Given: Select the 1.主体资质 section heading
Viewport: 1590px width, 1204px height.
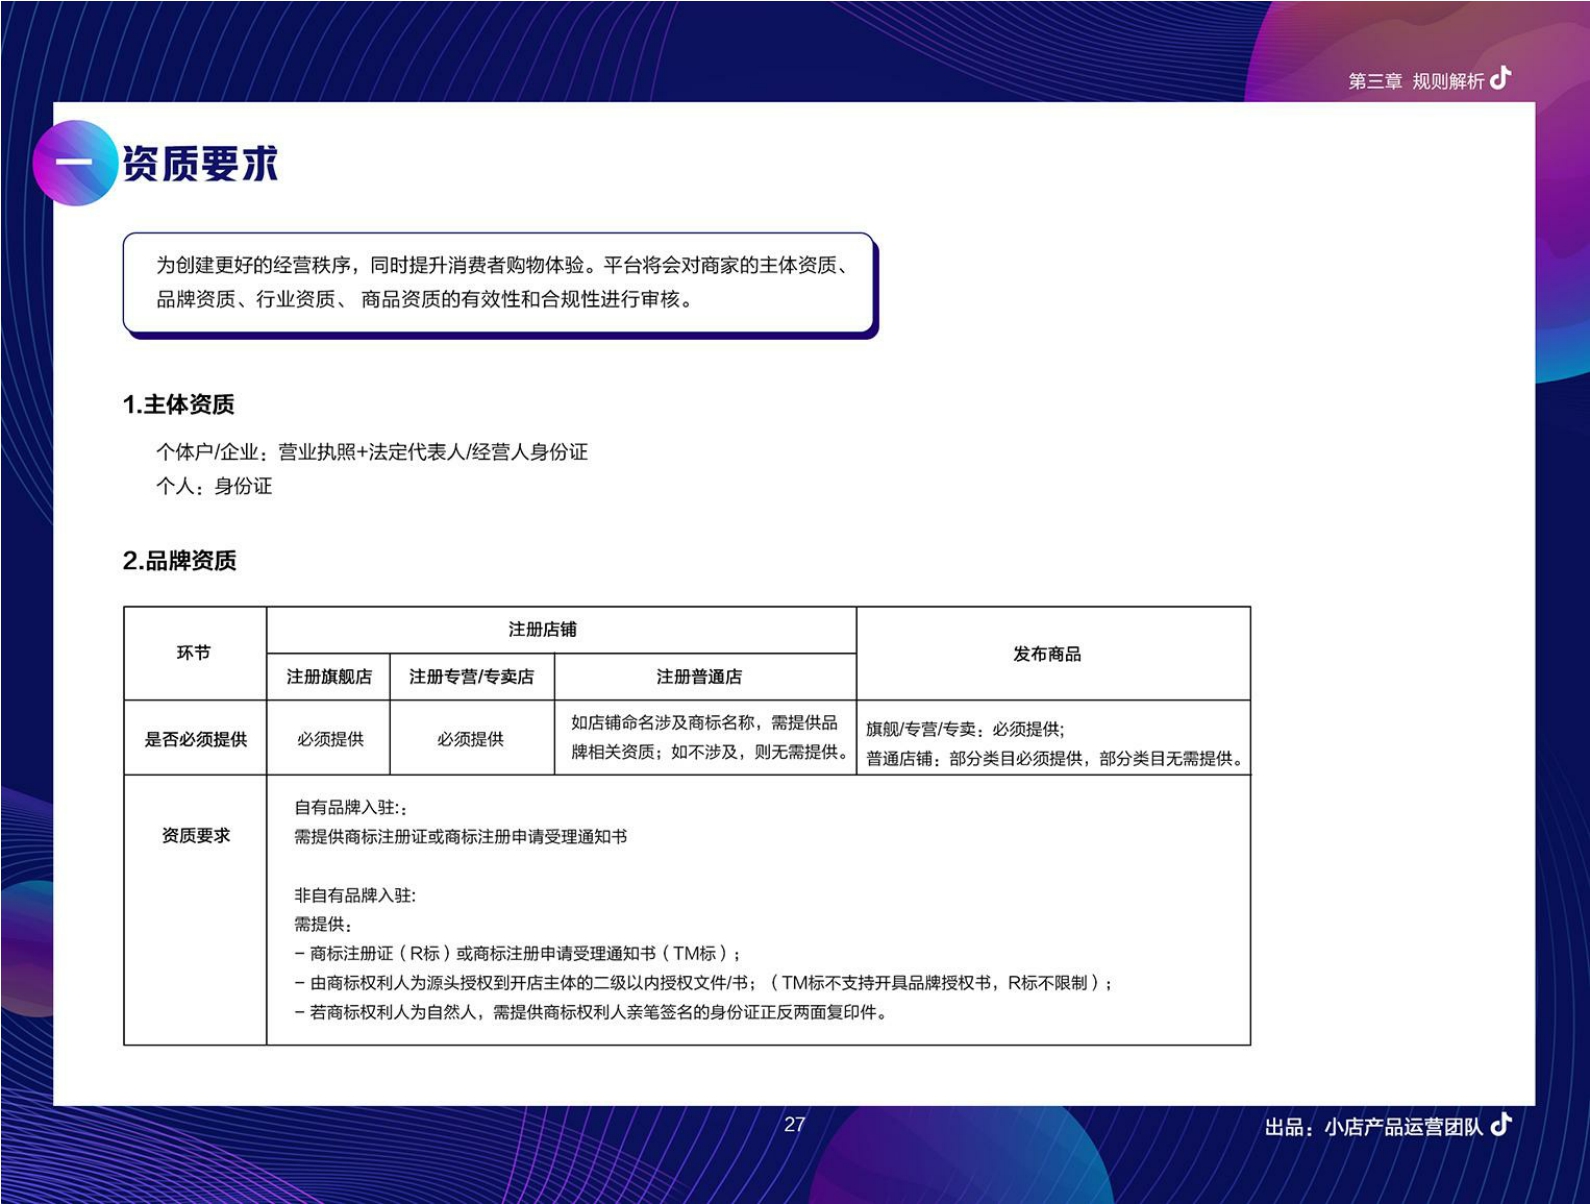Looking at the screenshot, I should click(x=179, y=404).
